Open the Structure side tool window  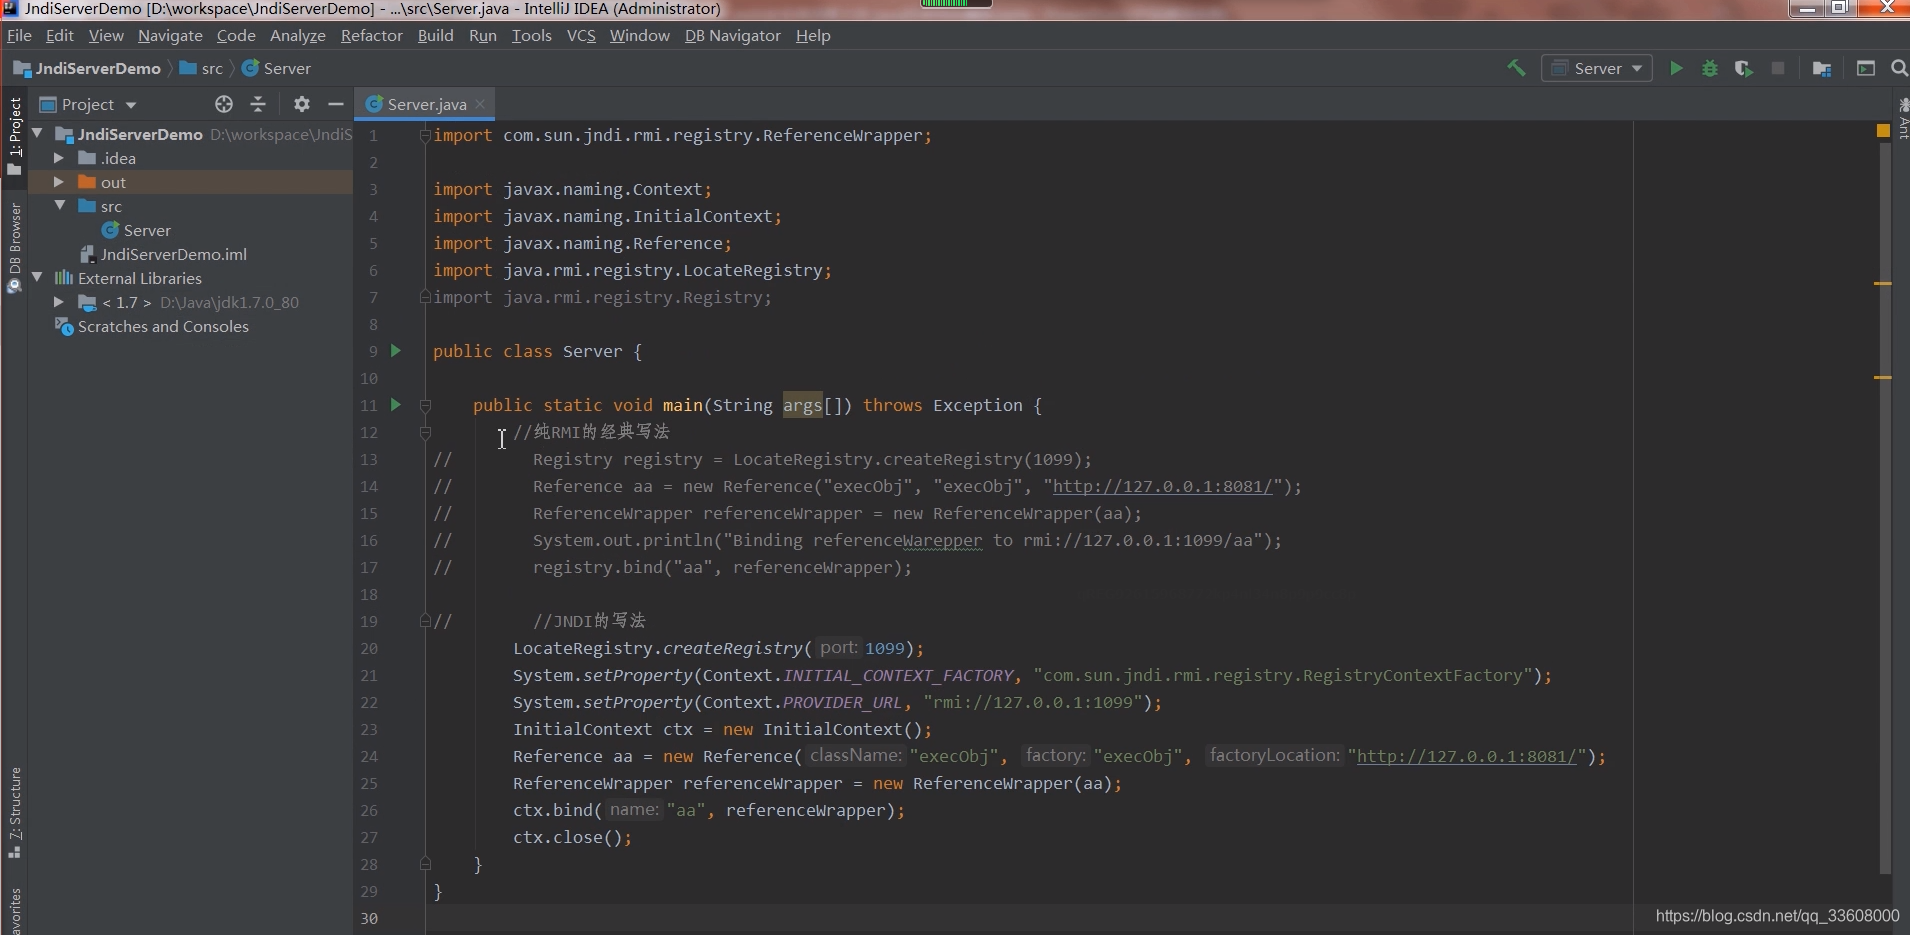pos(14,812)
